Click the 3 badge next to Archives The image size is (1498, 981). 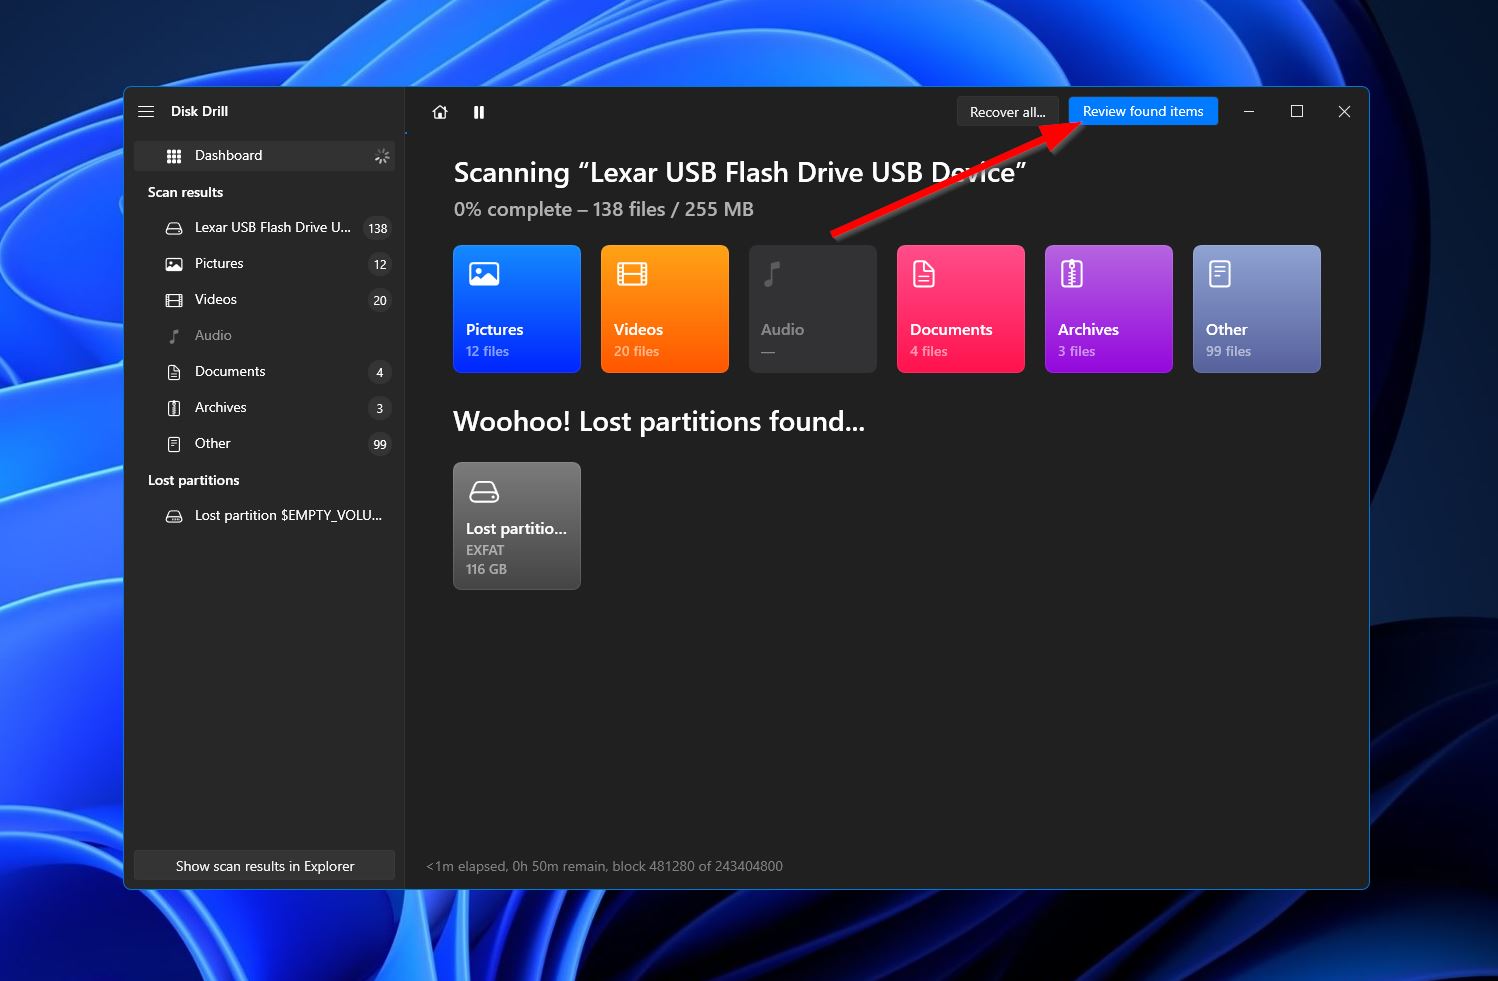tap(380, 409)
